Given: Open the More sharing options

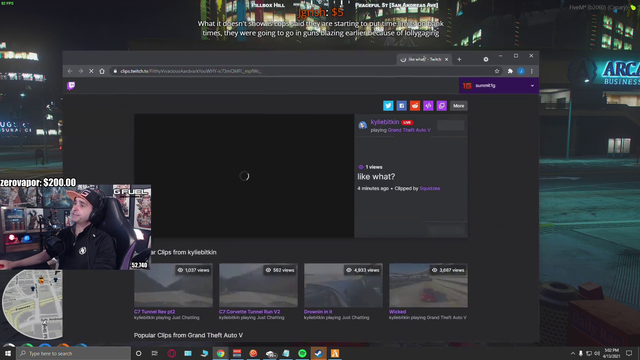Looking at the screenshot, I should point(458,106).
